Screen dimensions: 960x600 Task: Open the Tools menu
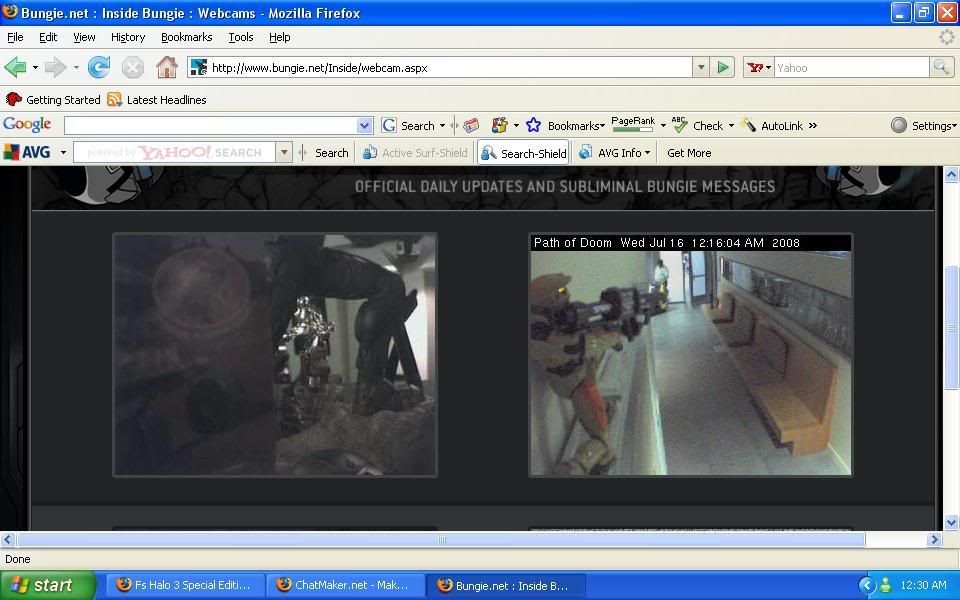point(241,37)
